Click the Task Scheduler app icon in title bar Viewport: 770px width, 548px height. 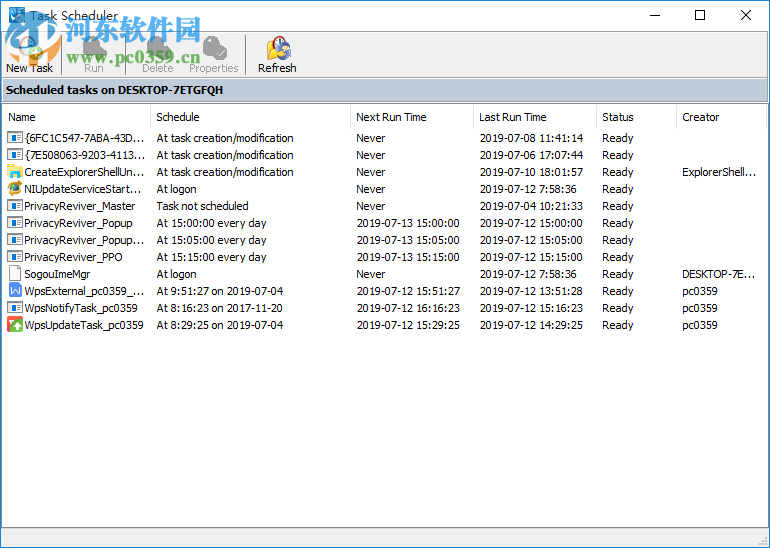16,15
